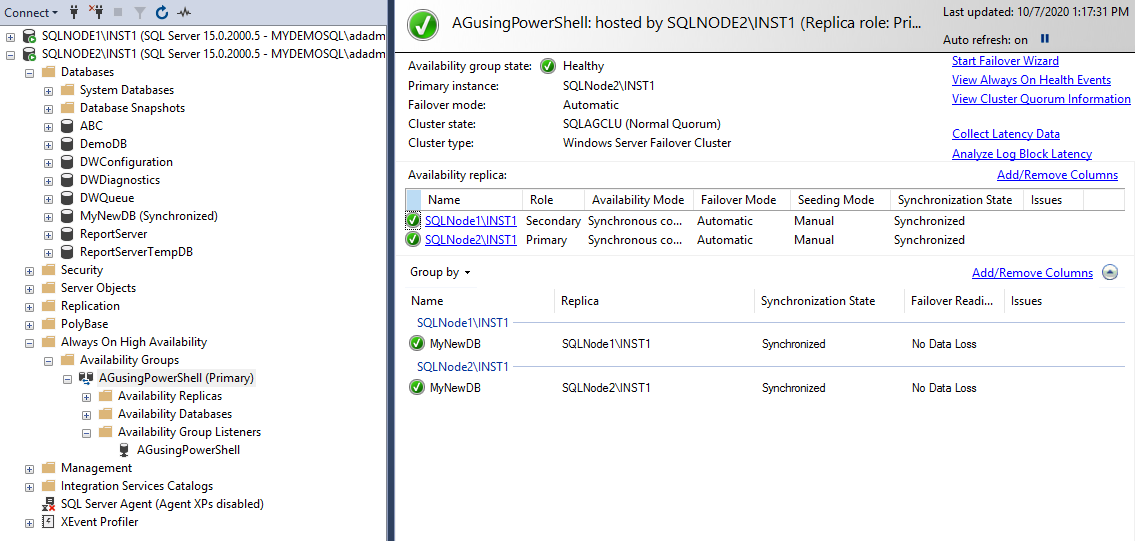Click the AGusingPowerShell listener icon
Viewport: 1135px width, 541px height.
point(124,450)
